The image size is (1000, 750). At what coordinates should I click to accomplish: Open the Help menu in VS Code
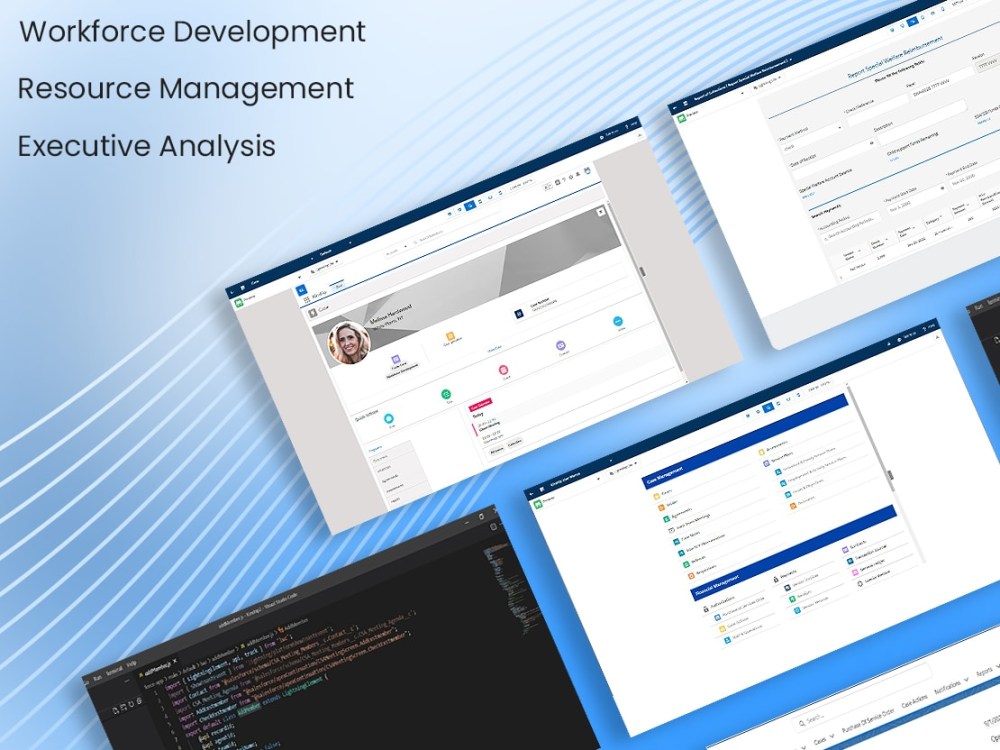[x=131, y=665]
